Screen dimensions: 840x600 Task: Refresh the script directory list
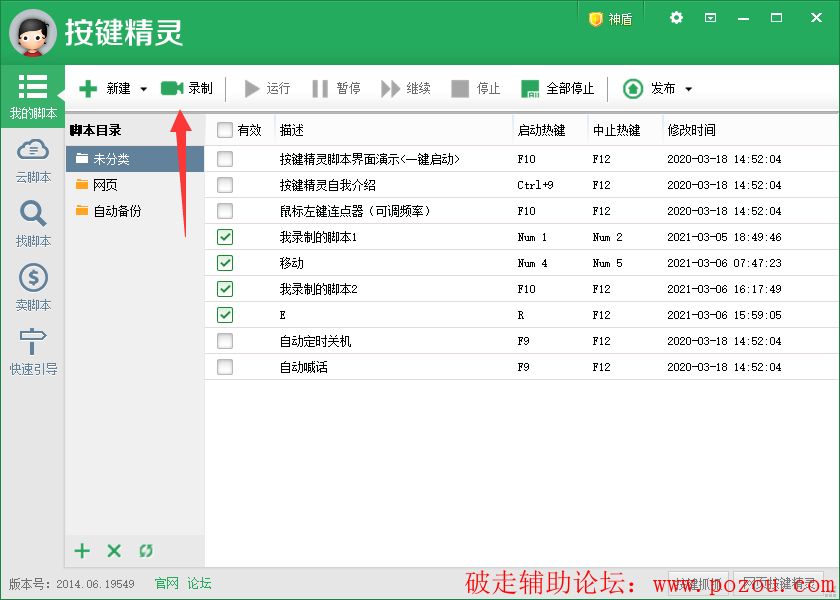pos(146,551)
